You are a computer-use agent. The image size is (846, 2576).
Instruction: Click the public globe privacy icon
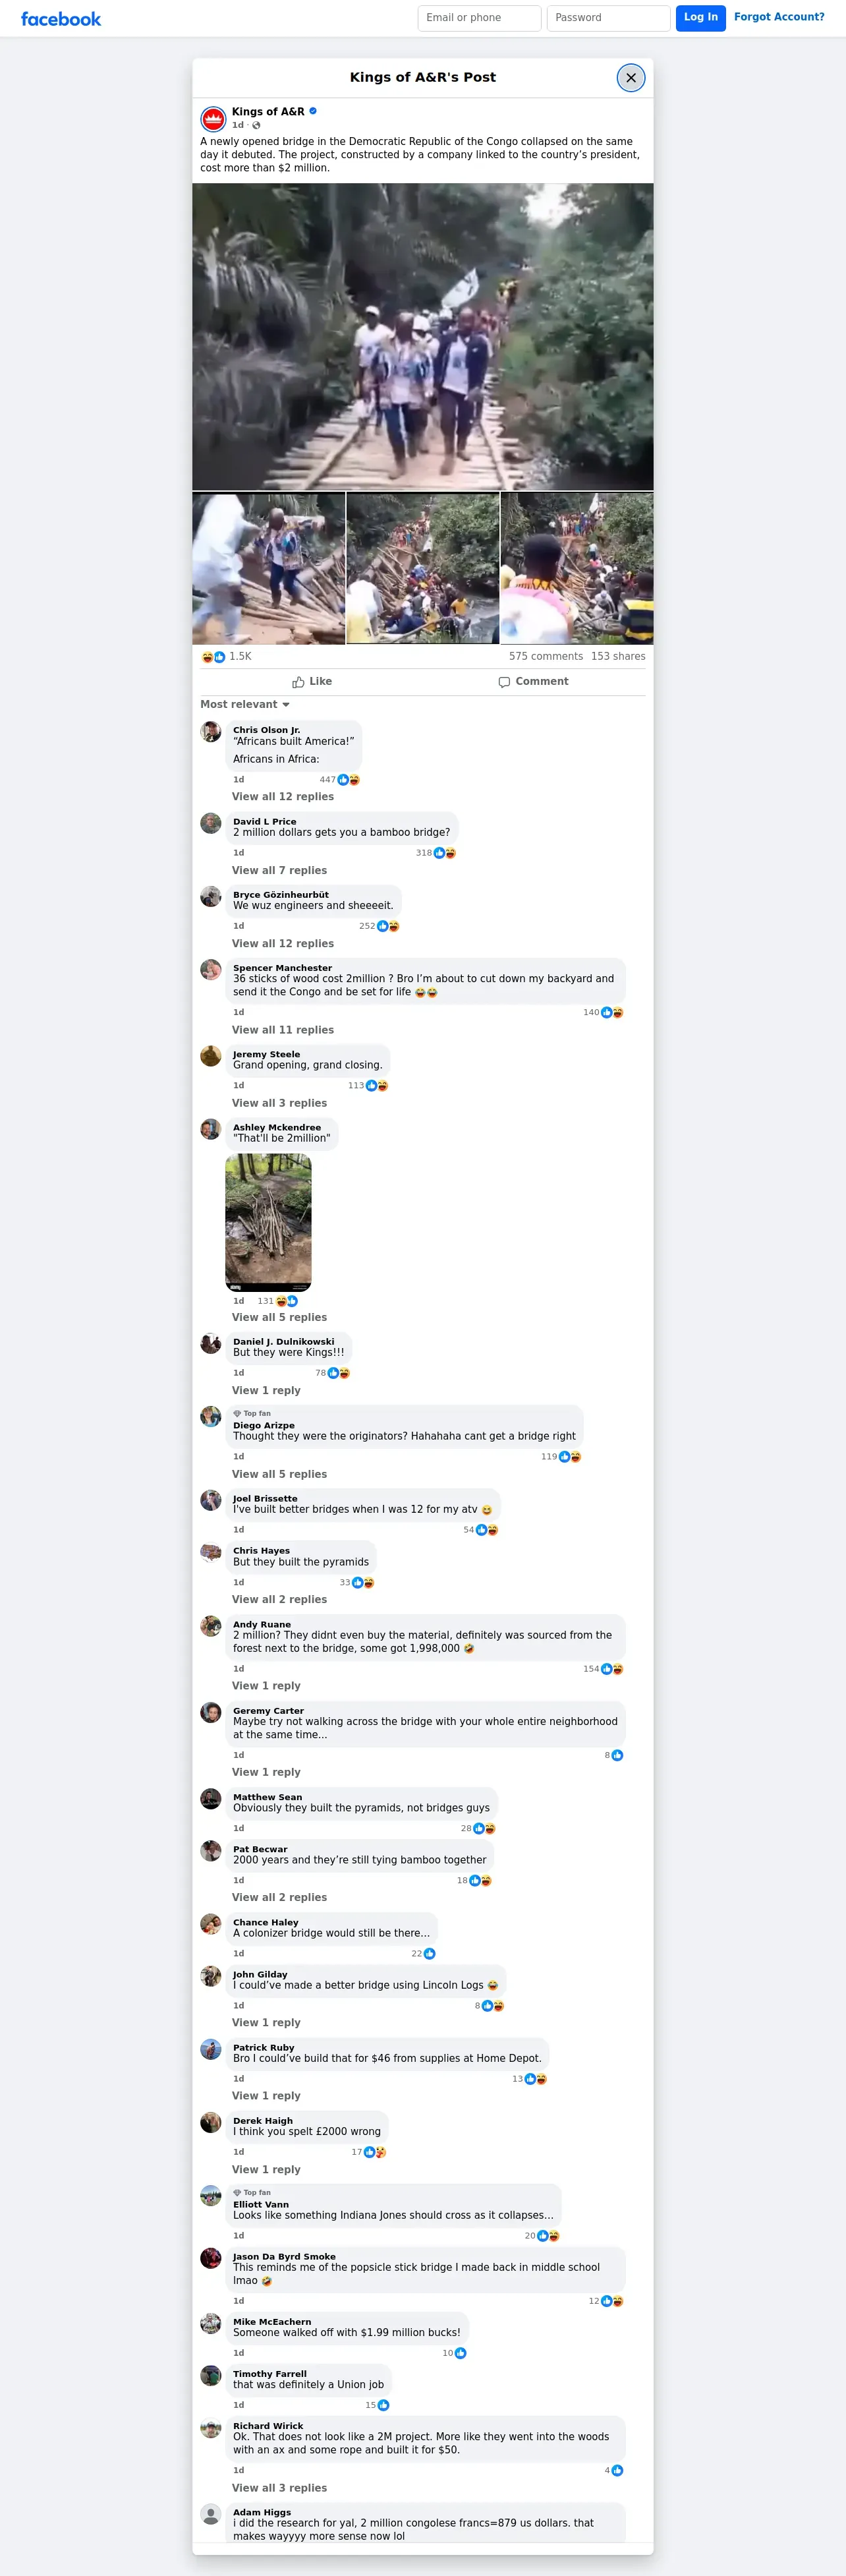coord(256,125)
